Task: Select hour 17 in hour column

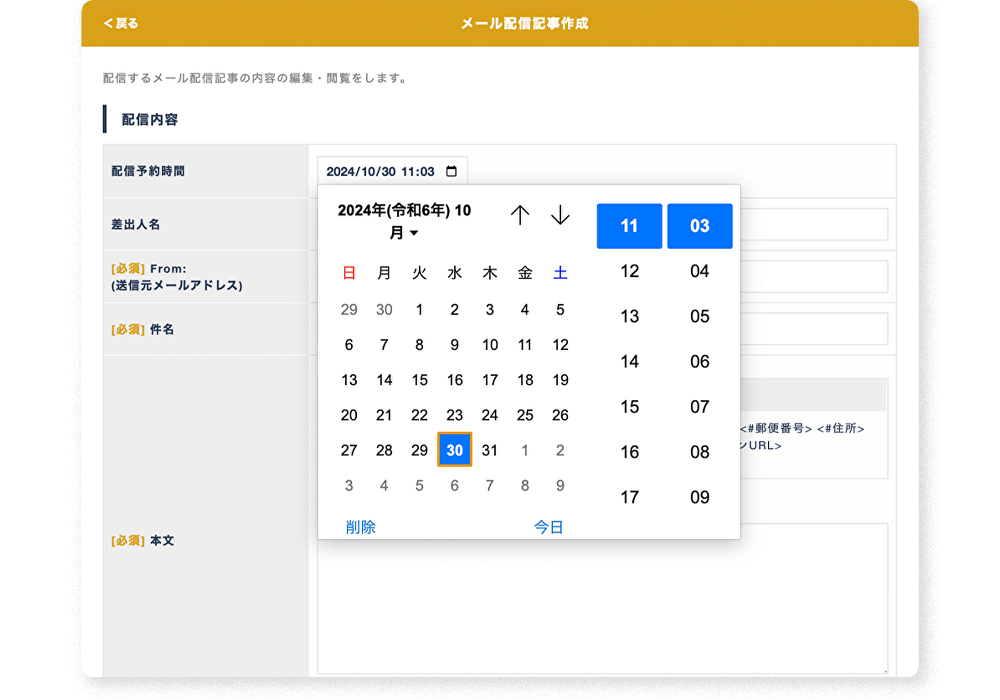Action: point(629,497)
